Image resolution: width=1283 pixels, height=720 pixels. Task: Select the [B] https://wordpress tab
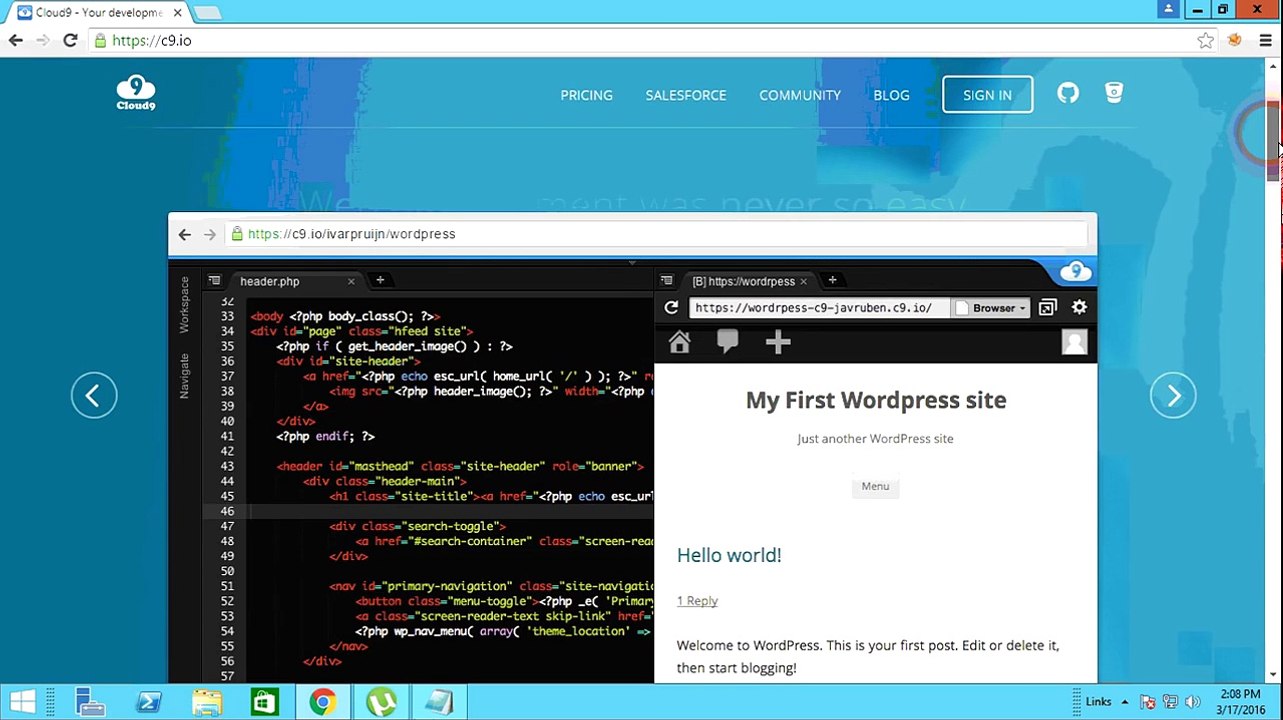coord(746,281)
